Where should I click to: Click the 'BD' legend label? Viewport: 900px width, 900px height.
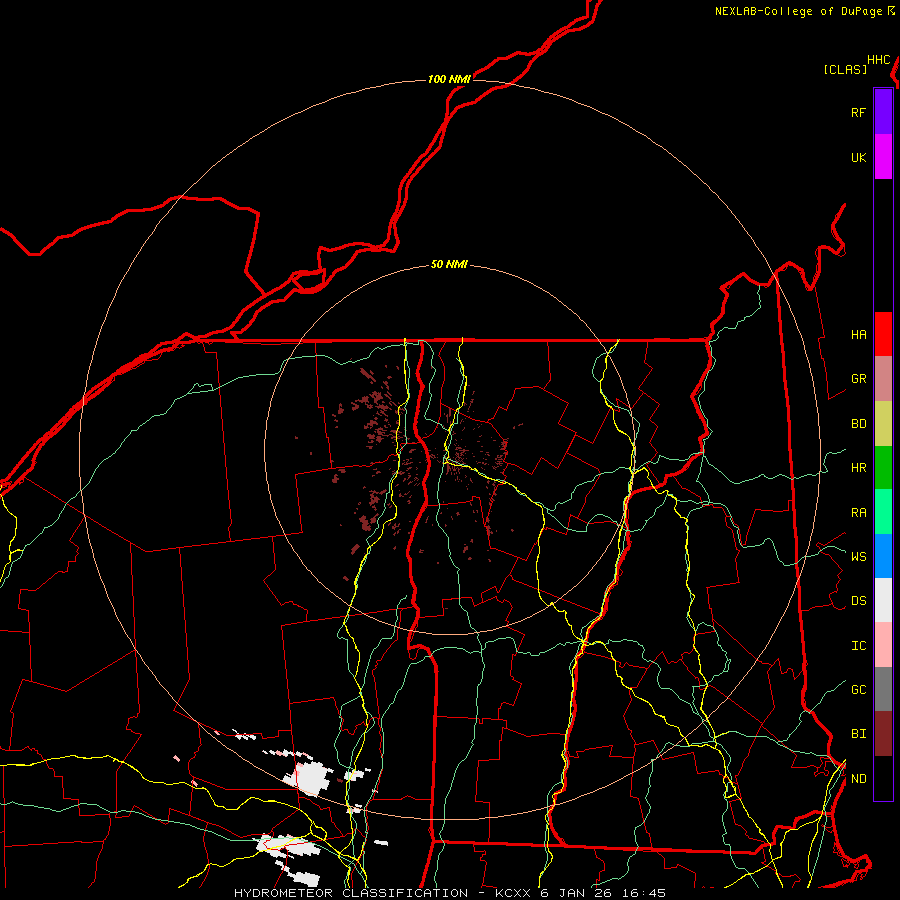[858, 424]
